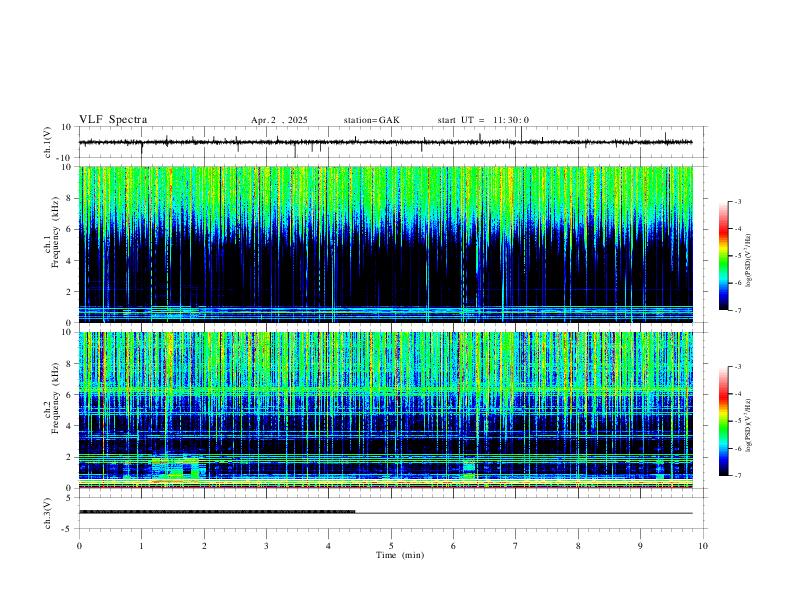
Task: Click the ch.1 colorbar 'log(PSD)' label
Action: (x=749, y=261)
